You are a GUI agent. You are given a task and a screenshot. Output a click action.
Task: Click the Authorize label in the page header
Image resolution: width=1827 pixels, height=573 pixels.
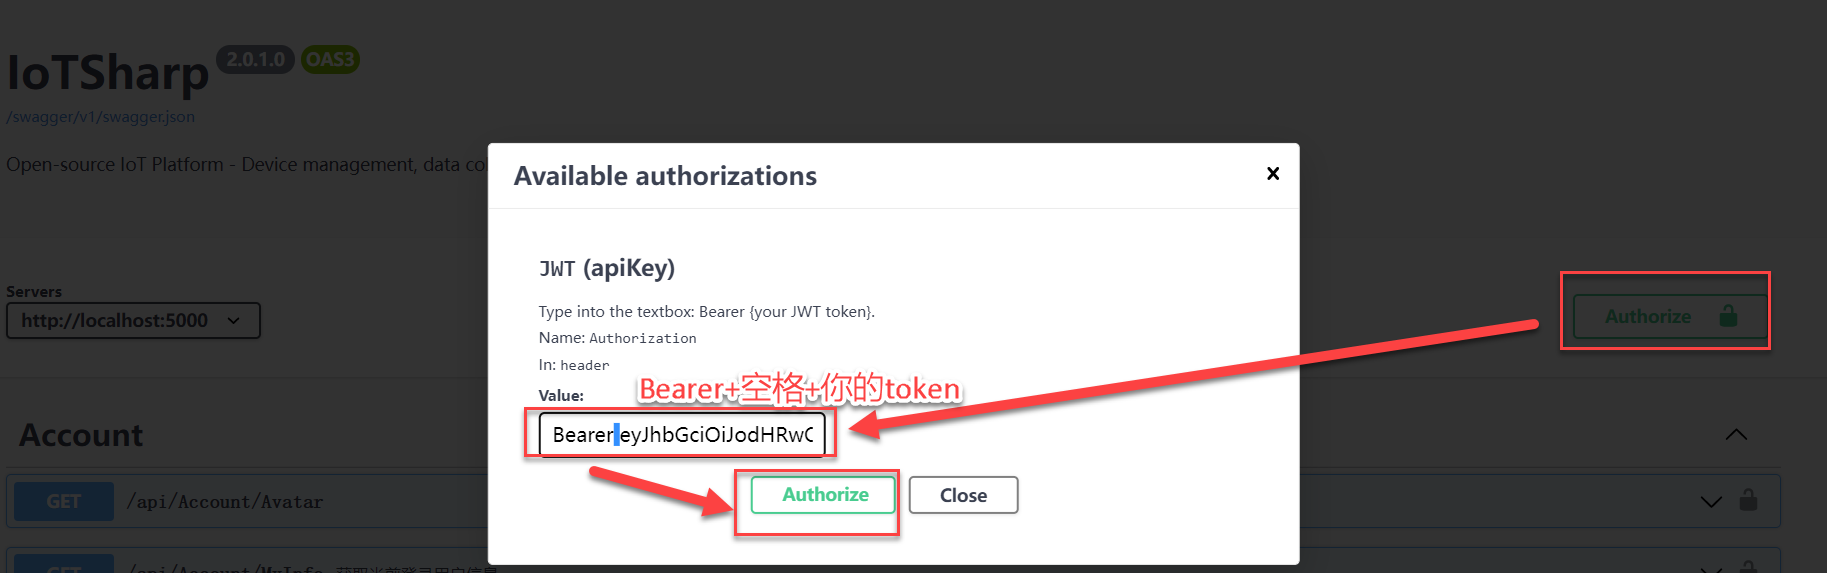[x=1647, y=317]
